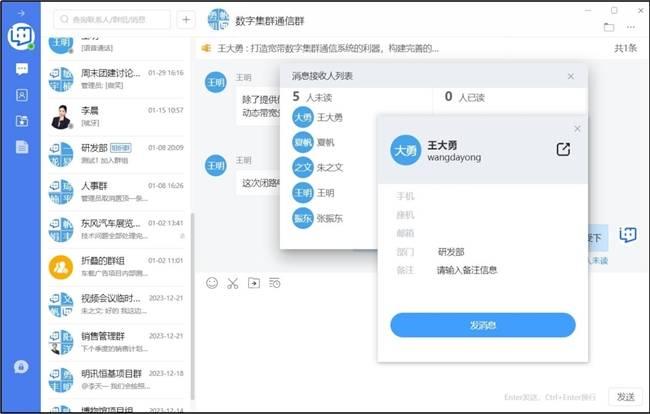Switch to the 0 人已读 tab
Image resolution: width=650 pixels, height=414 pixels.
pos(465,97)
